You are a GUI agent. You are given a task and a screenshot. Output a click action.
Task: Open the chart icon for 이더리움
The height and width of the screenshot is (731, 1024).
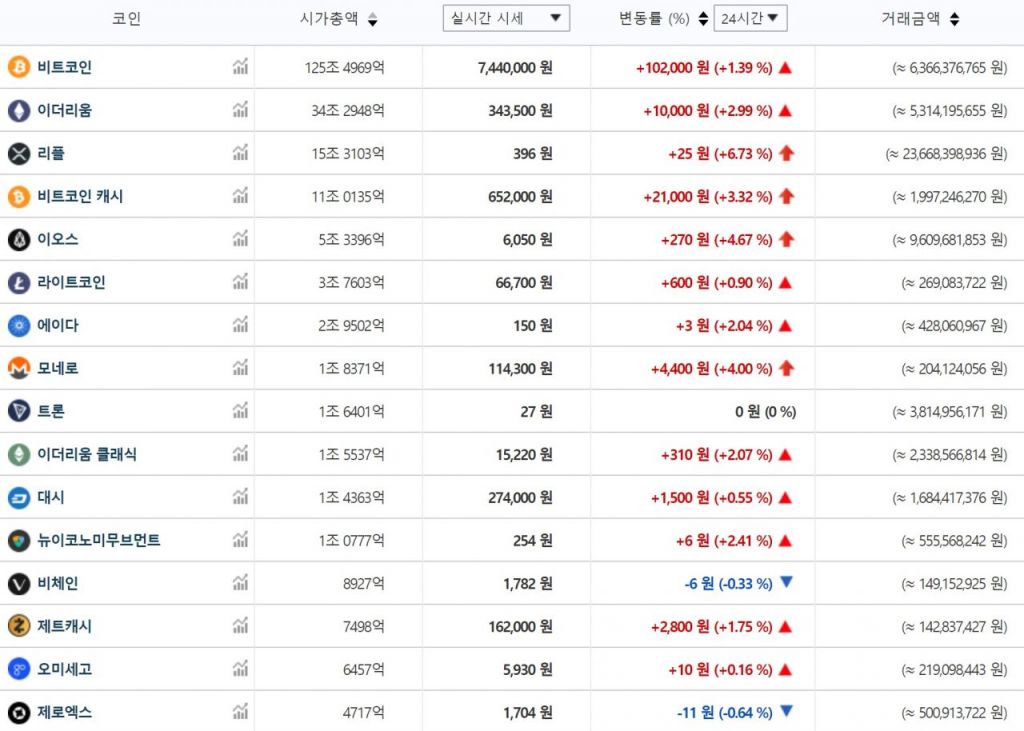(x=240, y=110)
